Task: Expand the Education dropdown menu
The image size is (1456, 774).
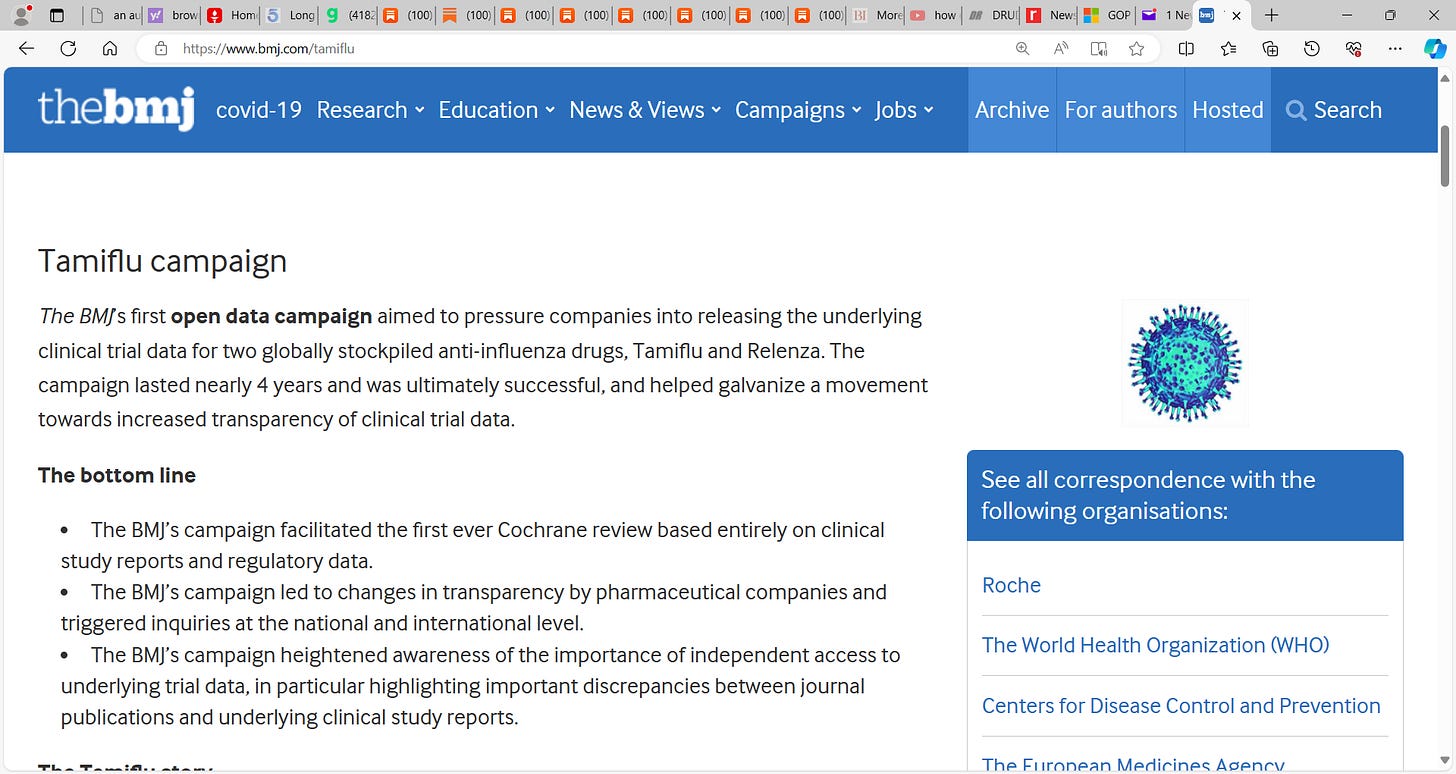Action: (x=497, y=110)
